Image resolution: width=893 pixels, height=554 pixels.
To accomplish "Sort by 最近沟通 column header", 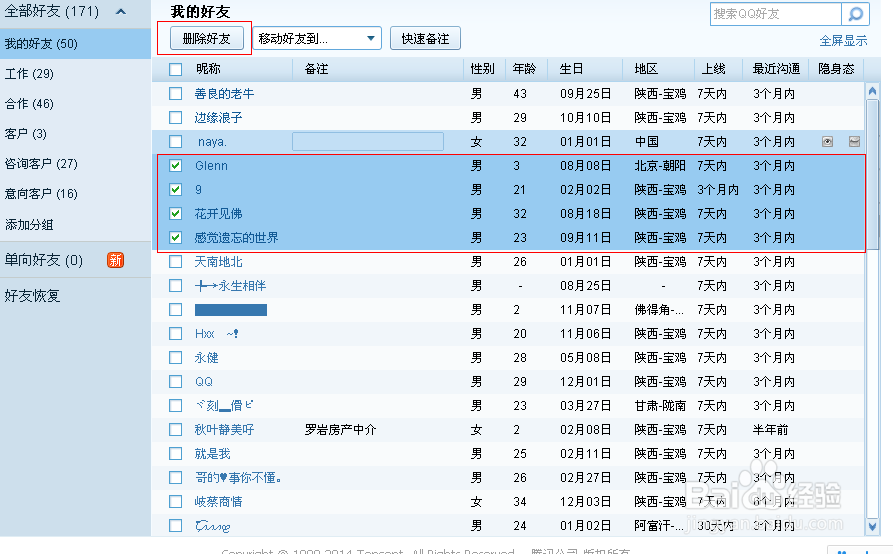I will 776,69.
